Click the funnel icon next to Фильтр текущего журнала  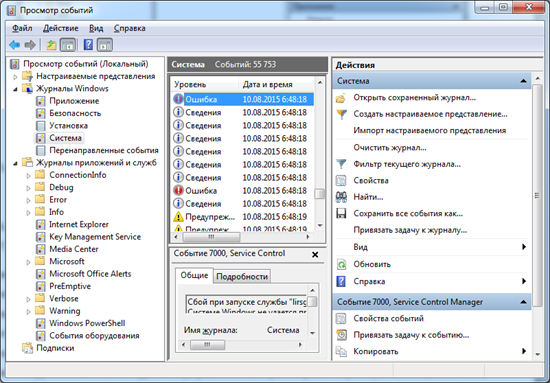341,164
